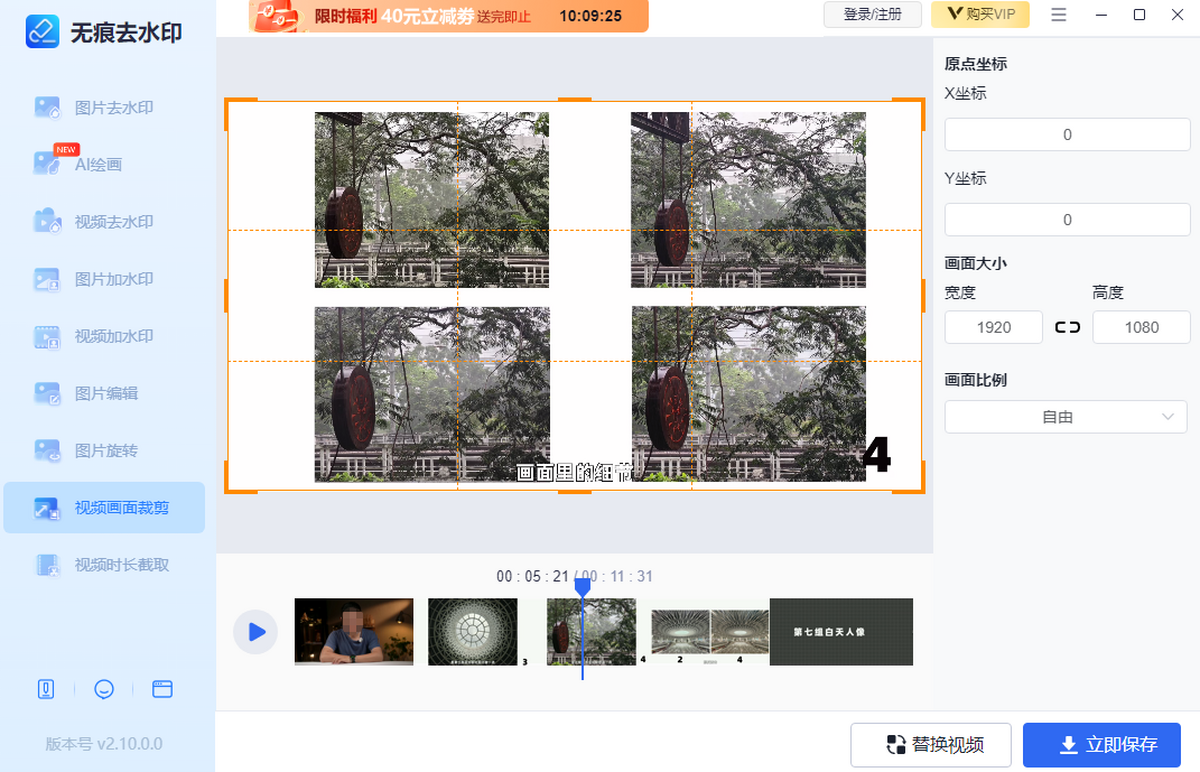The image size is (1200, 772).
Task: Expand the 画面比例 dropdown set to 自由
Action: [x=1066, y=417]
